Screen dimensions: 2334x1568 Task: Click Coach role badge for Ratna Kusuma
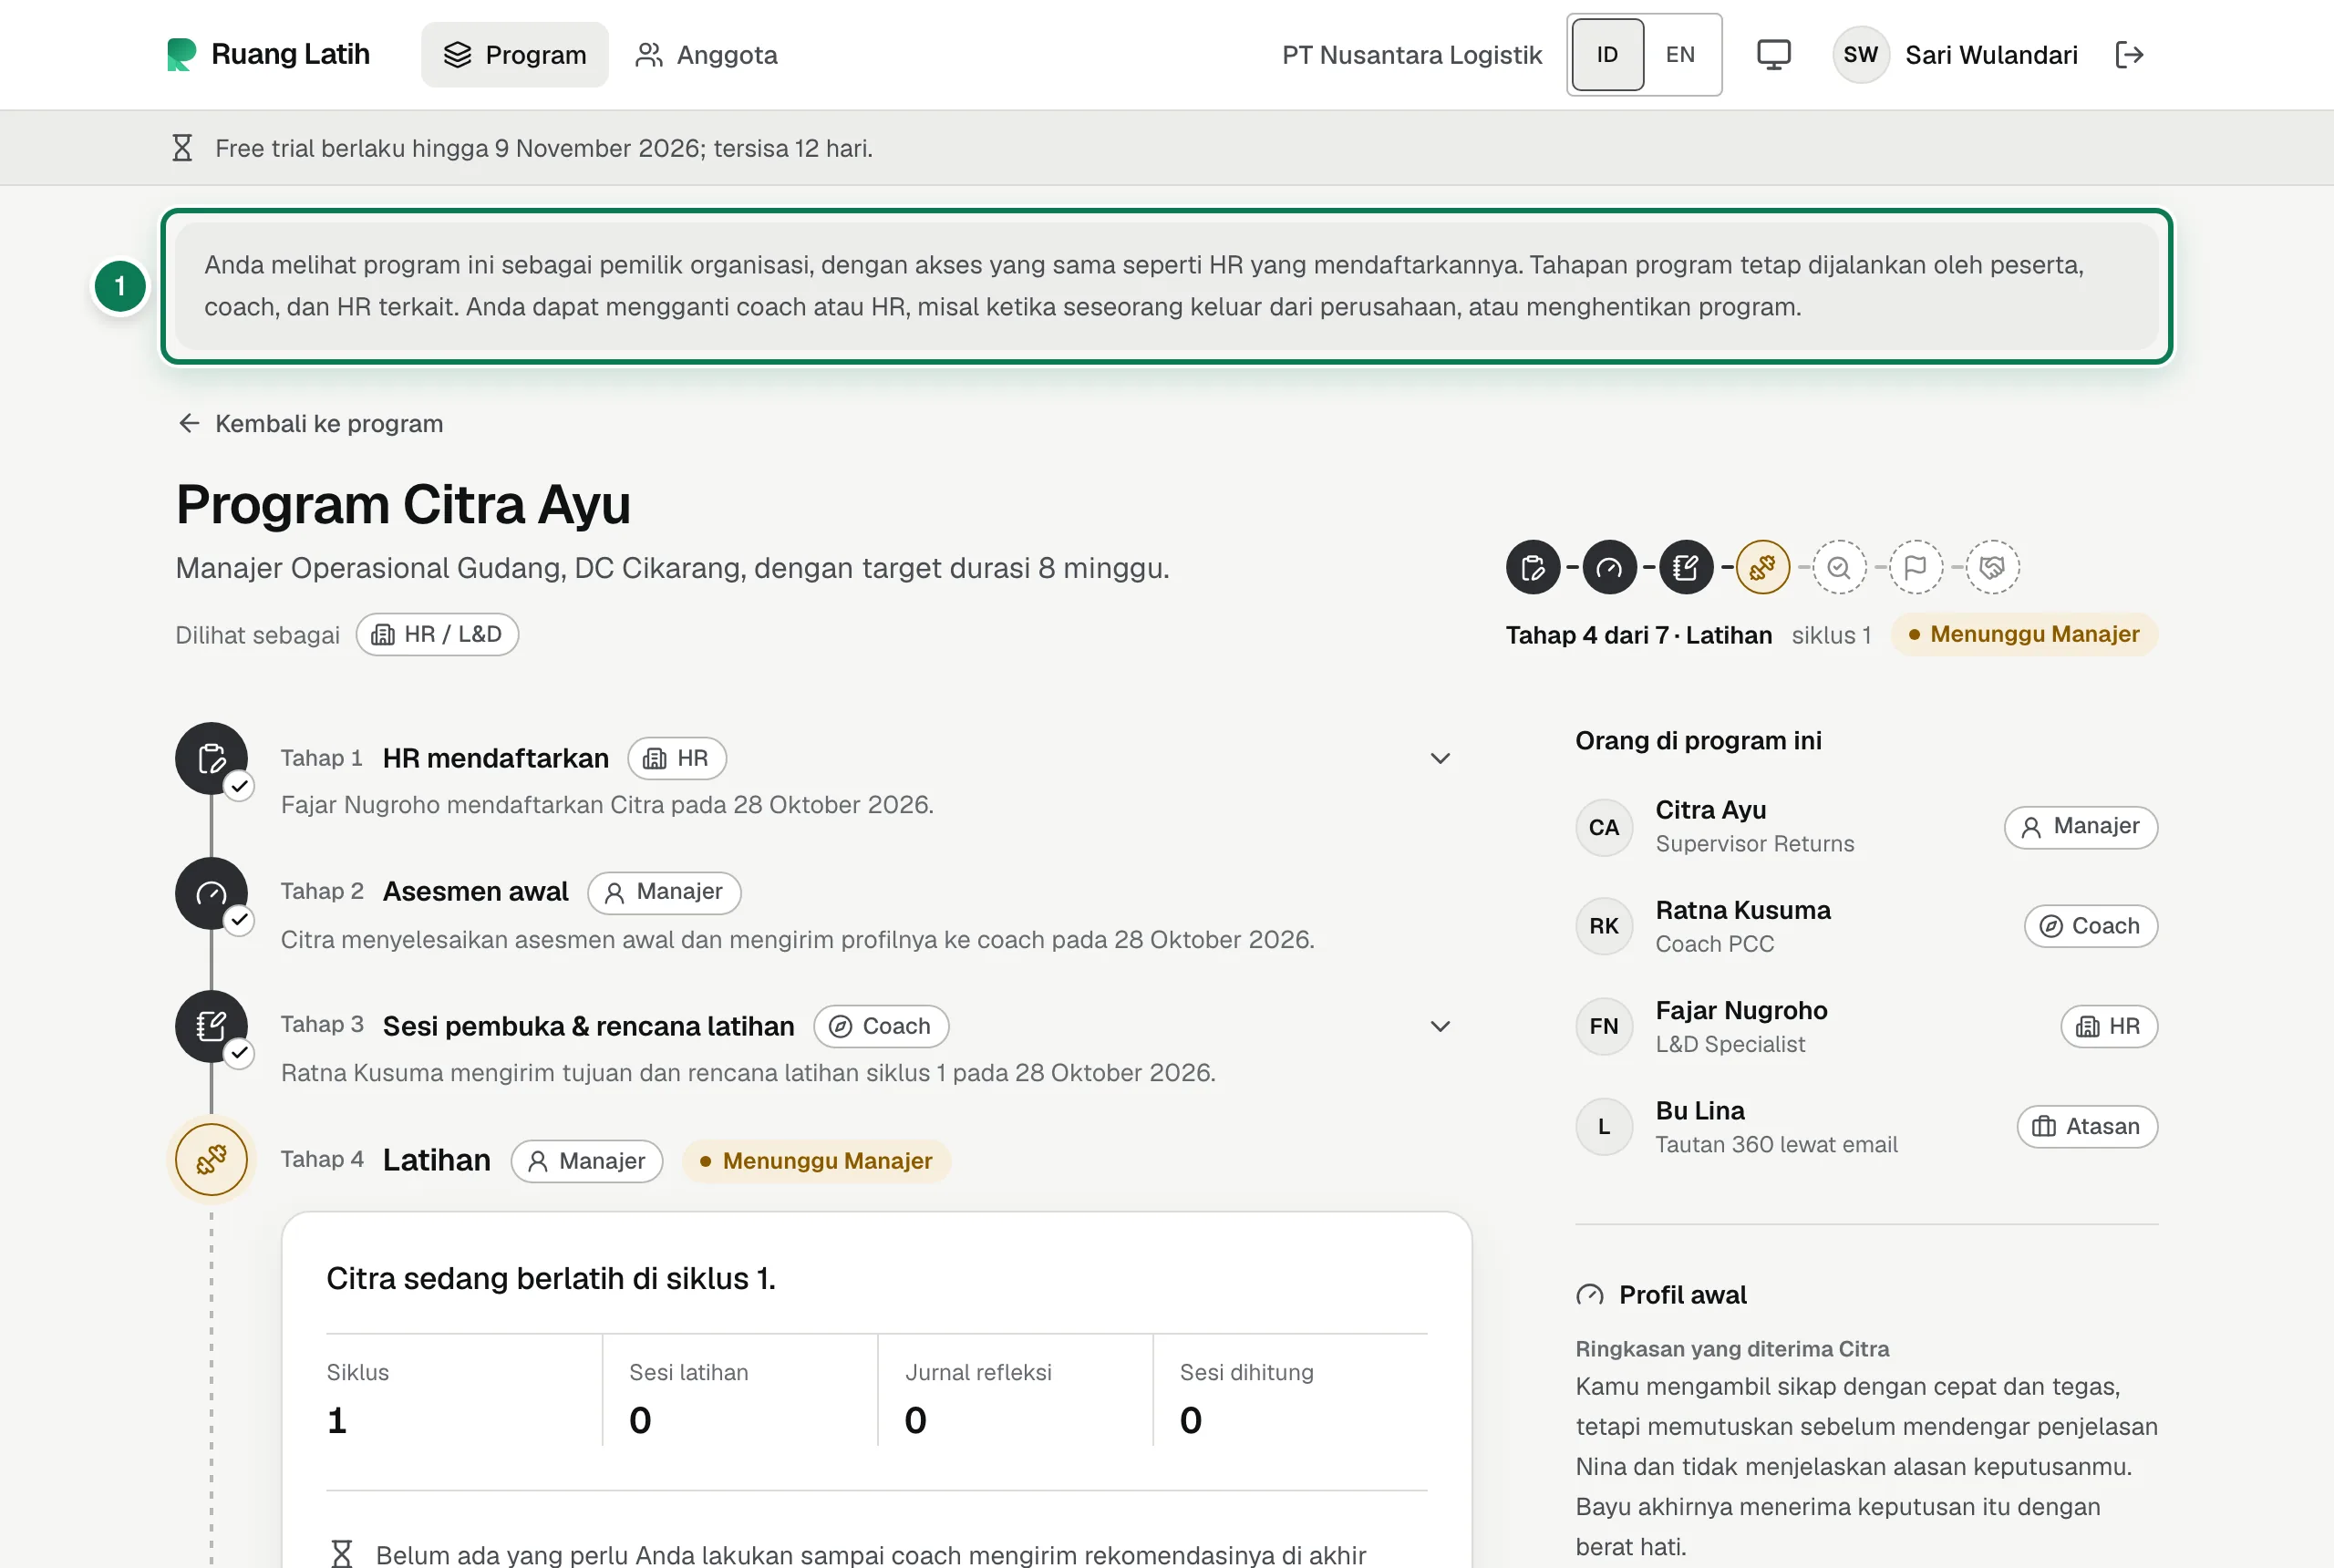click(2091, 926)
